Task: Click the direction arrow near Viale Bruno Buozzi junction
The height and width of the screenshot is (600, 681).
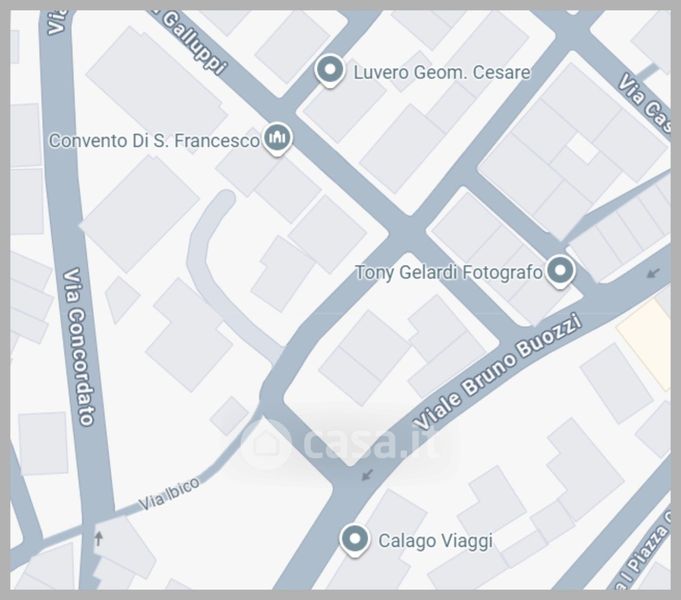Action: [x=367, y=474]
